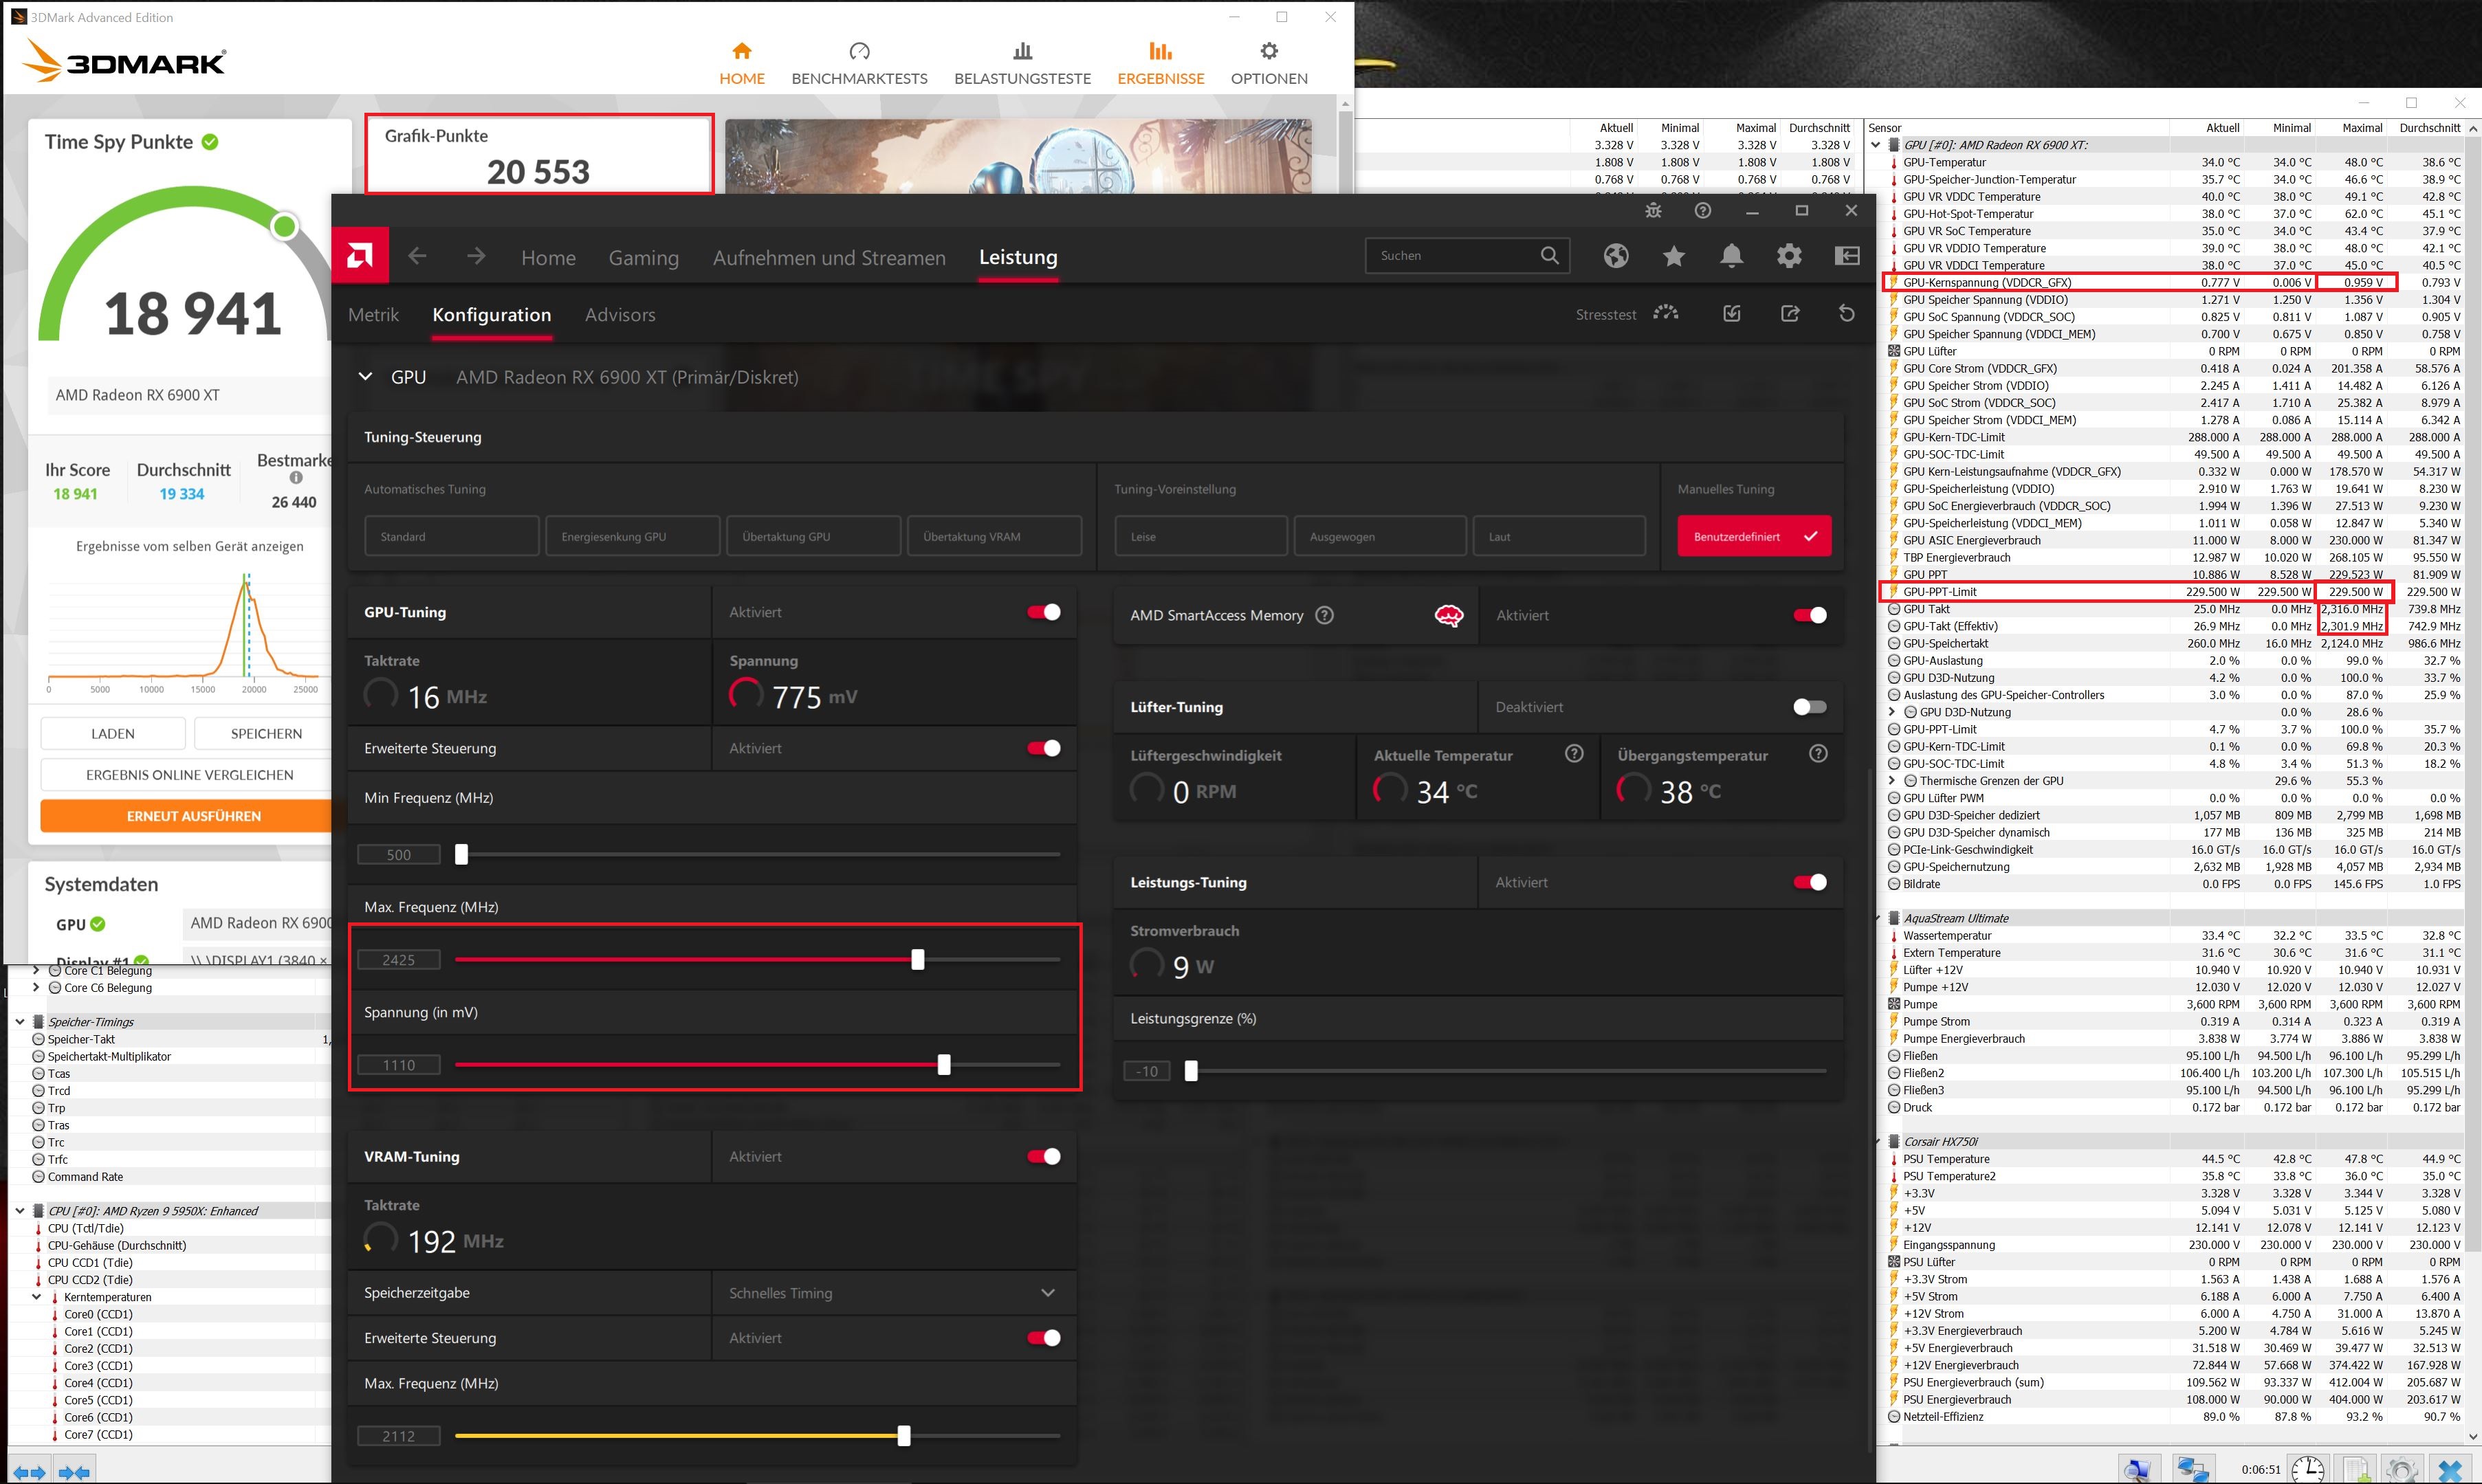Expand the Core C6 Belegung tree item
This screenshot has width=2482, height=1484.
coord(37,987)
